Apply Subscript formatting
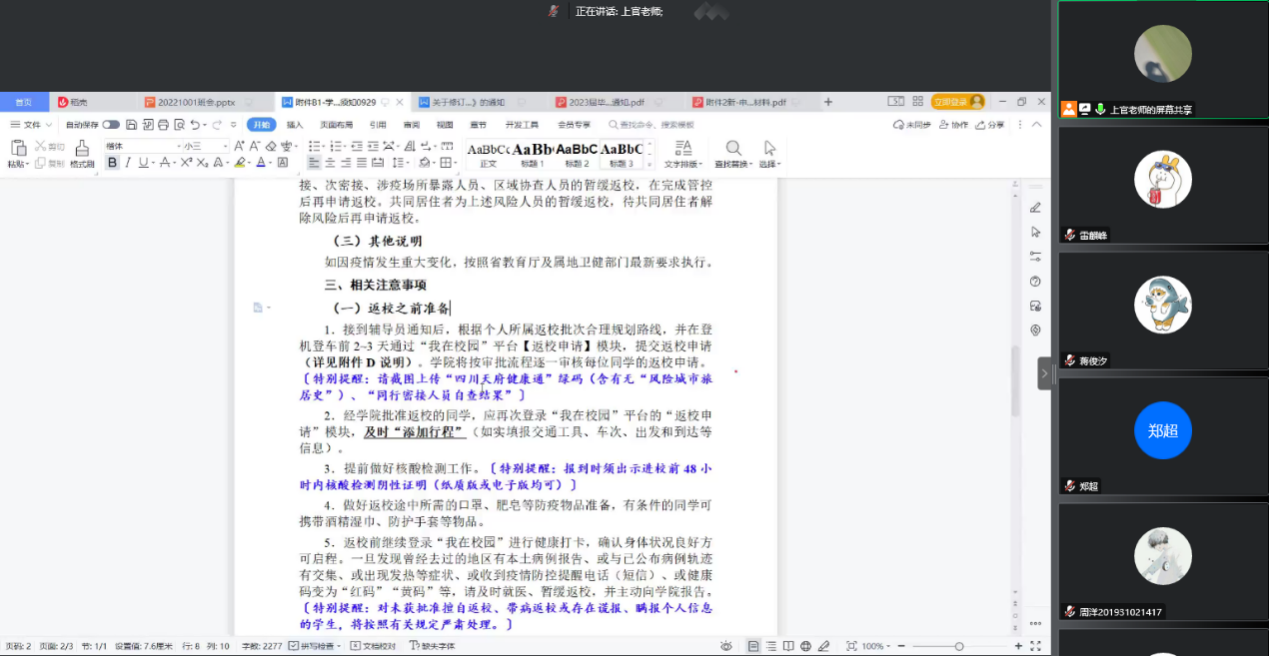 click(200, 163)
